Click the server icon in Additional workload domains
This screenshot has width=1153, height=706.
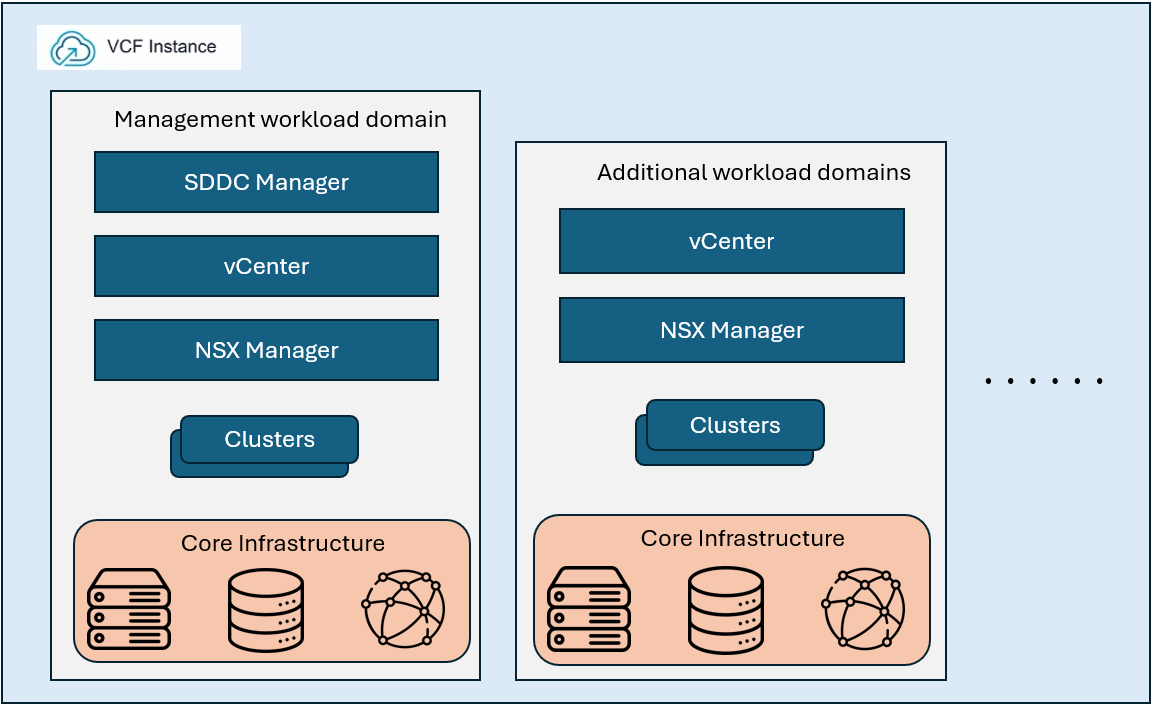pyautogui.click(x=589, y=609)
